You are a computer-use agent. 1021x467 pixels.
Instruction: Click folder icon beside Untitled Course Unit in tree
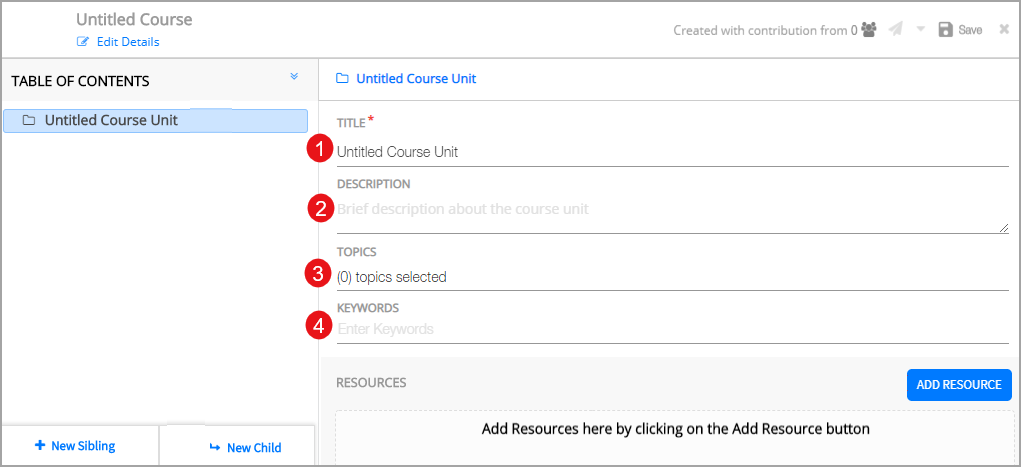pyautogui.click(x=29, y=120)
